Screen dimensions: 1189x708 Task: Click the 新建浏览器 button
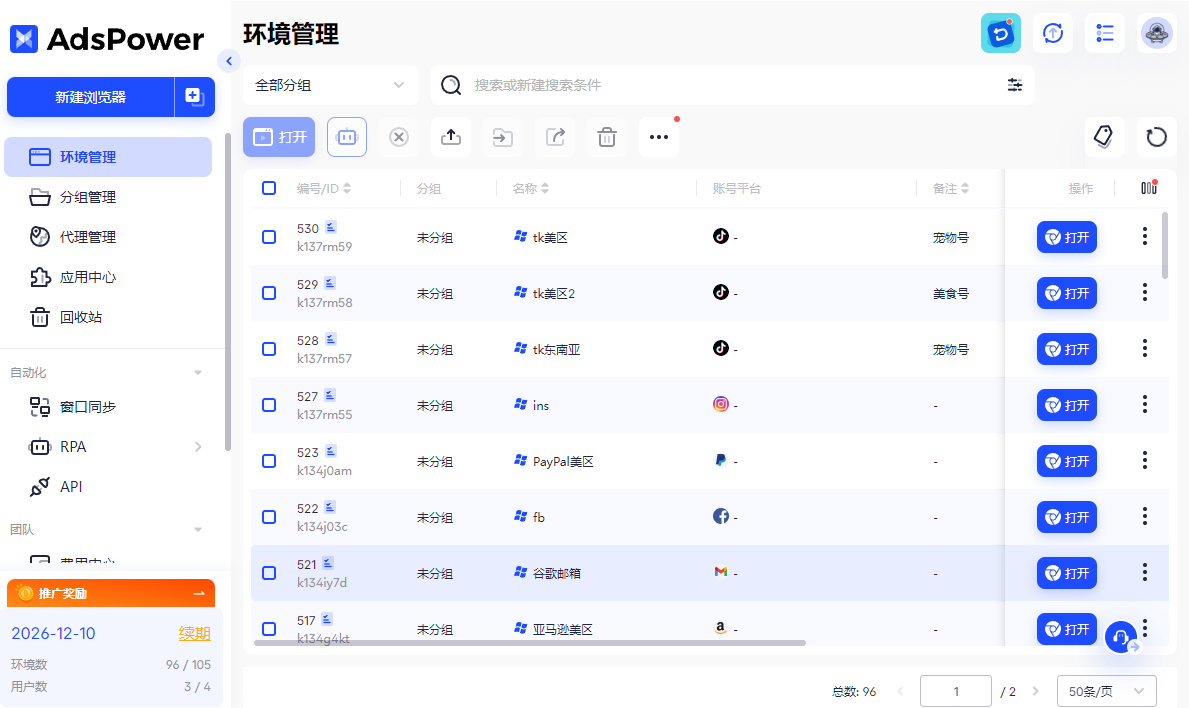click(91, 97)
